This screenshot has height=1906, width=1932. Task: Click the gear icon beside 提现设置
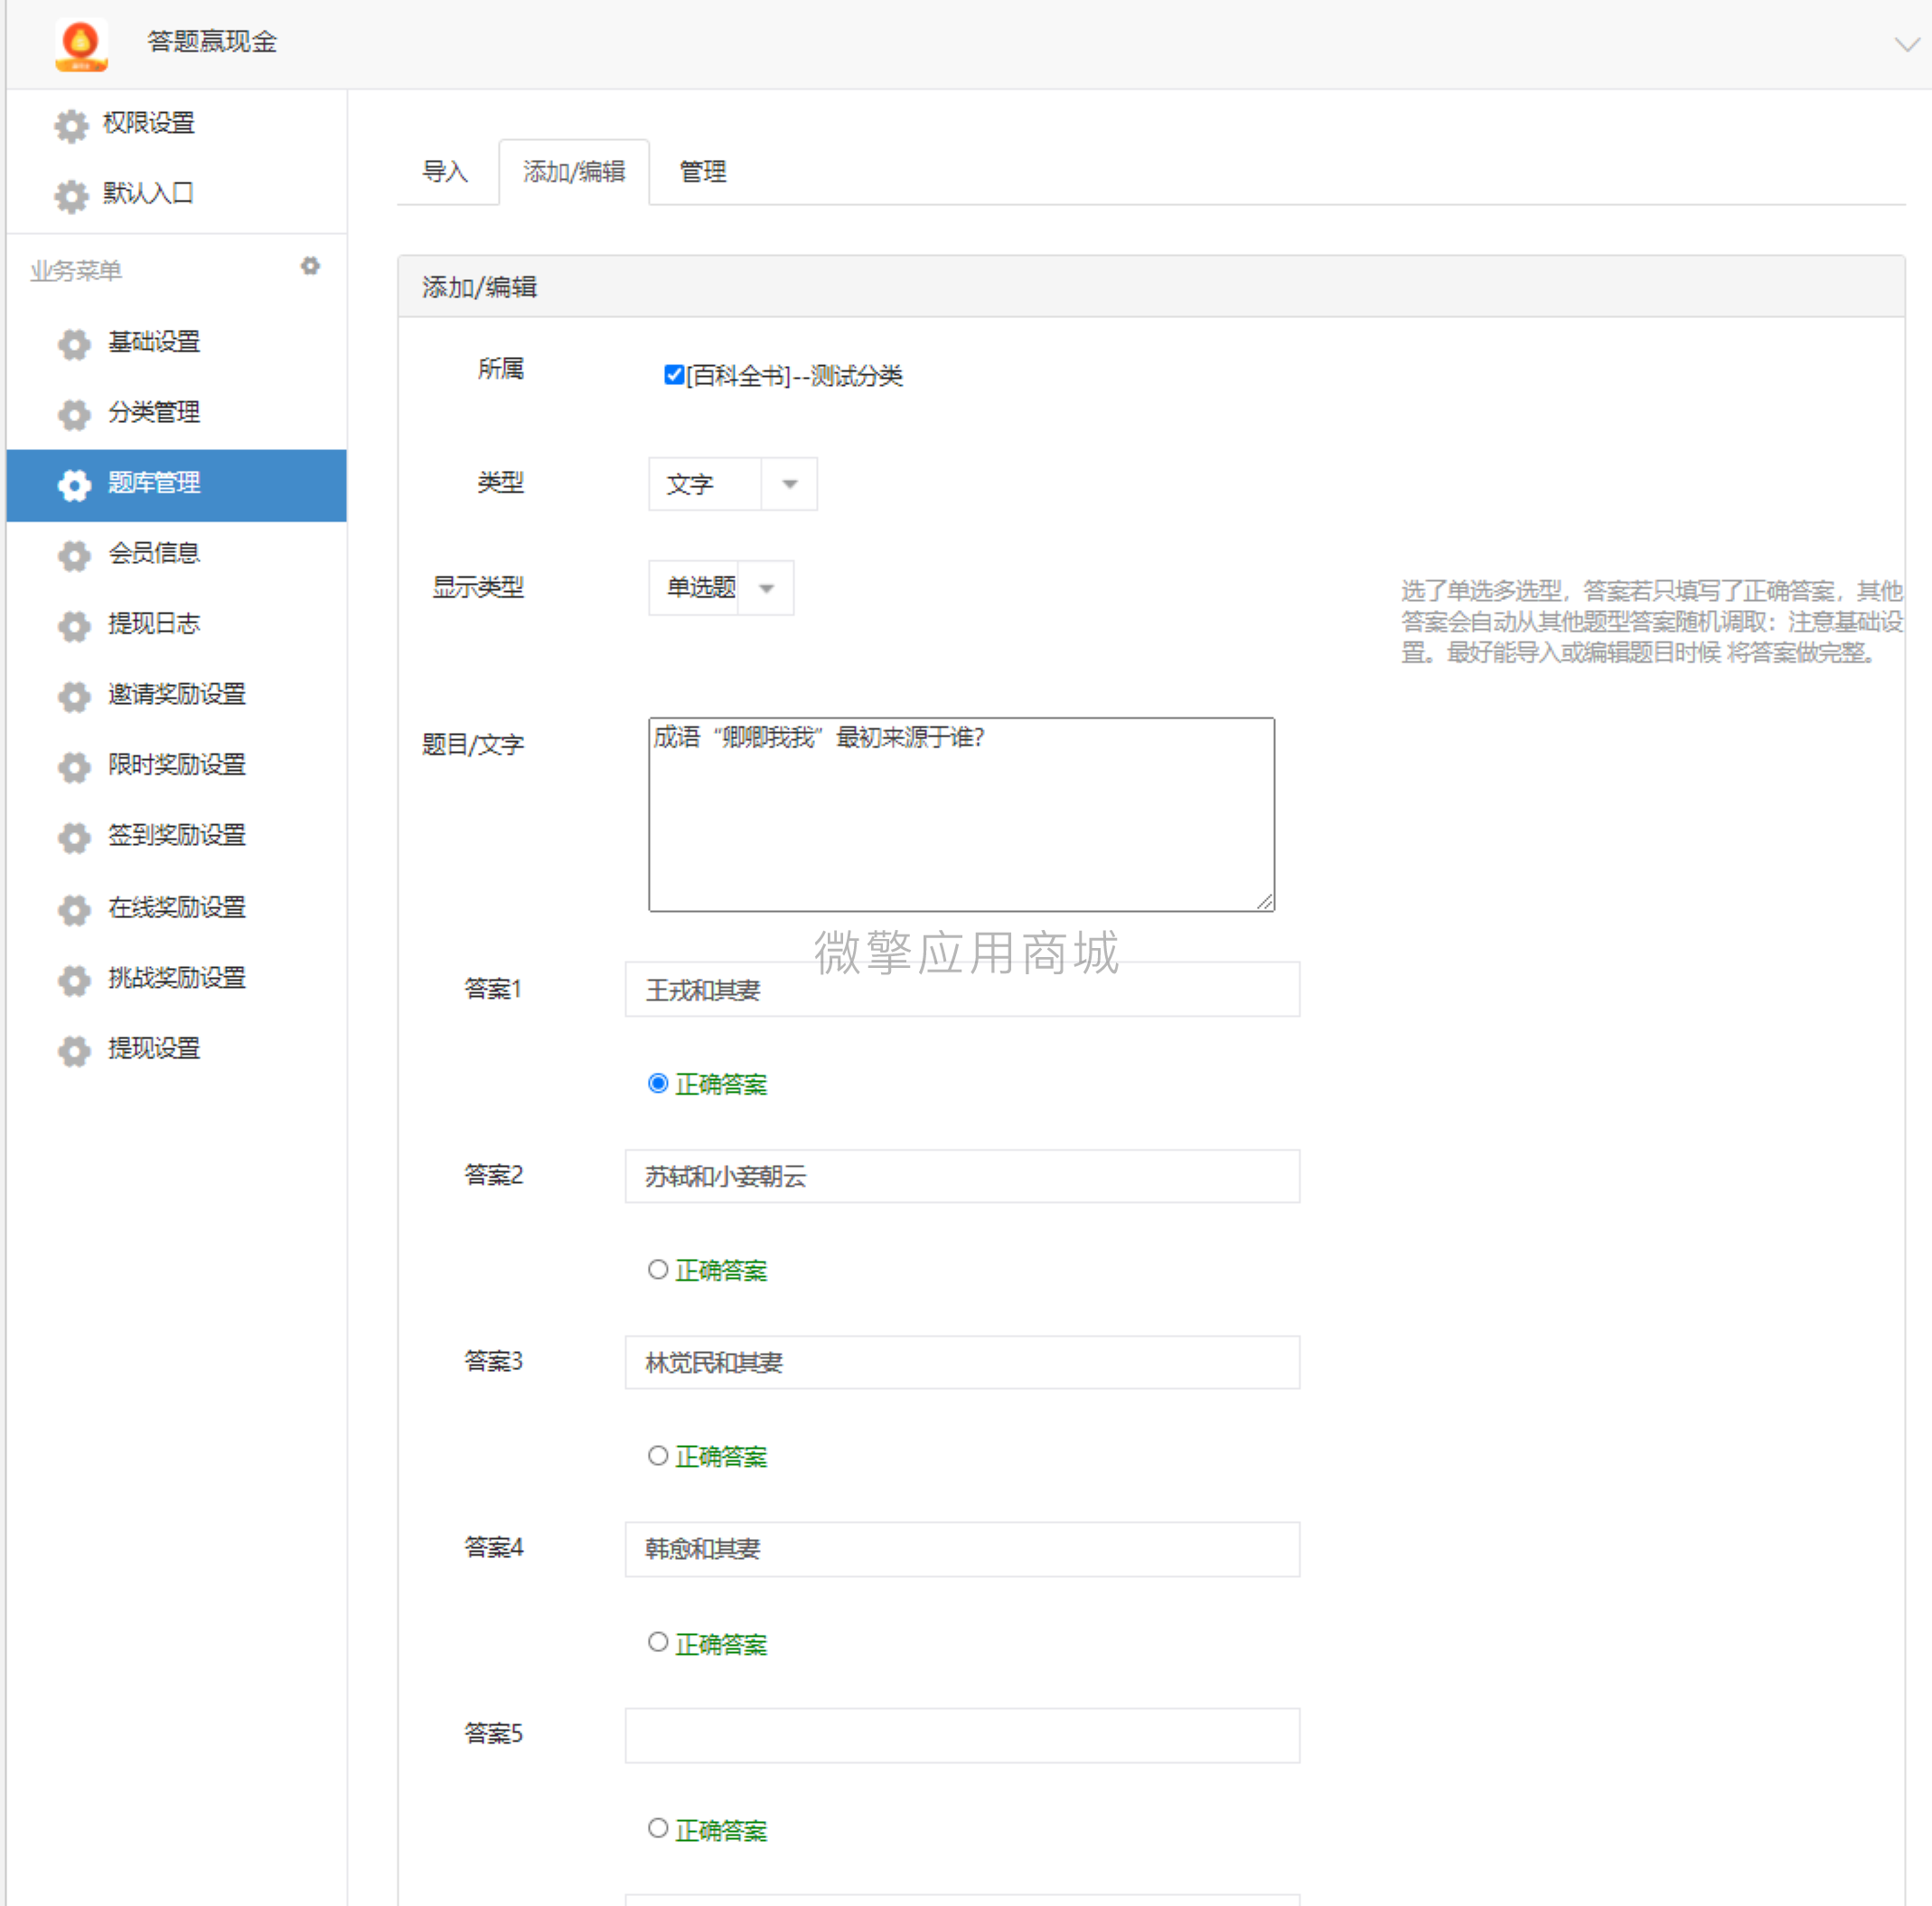click(74, 1050)
